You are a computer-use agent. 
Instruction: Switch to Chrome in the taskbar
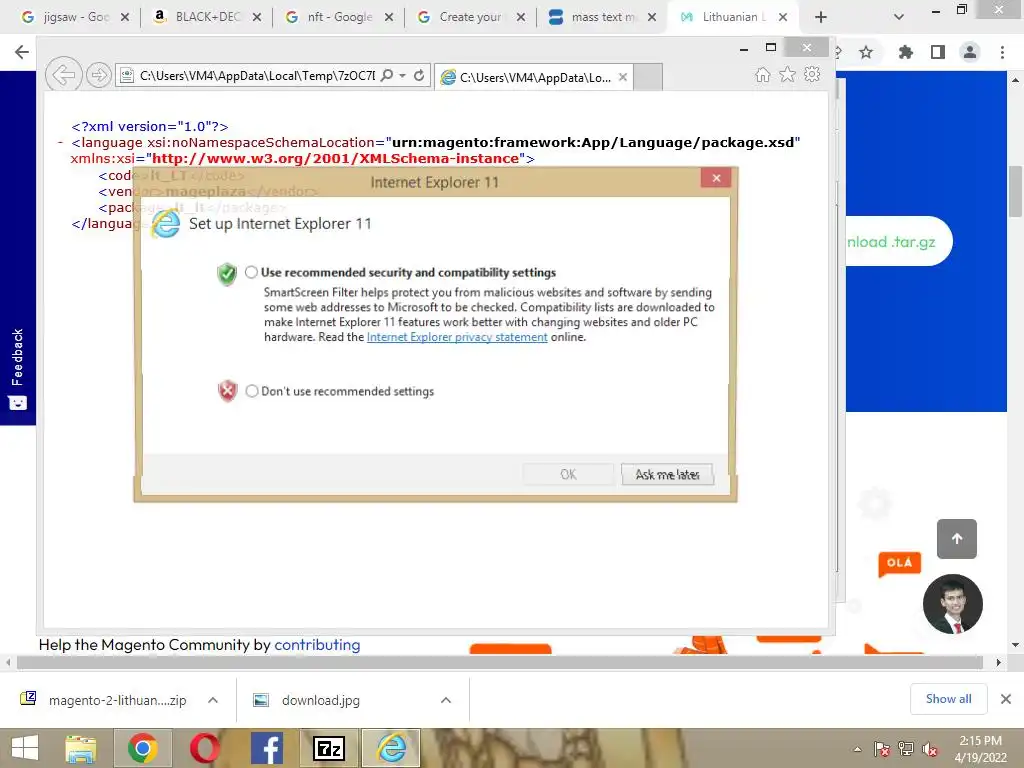coord(142,748)
